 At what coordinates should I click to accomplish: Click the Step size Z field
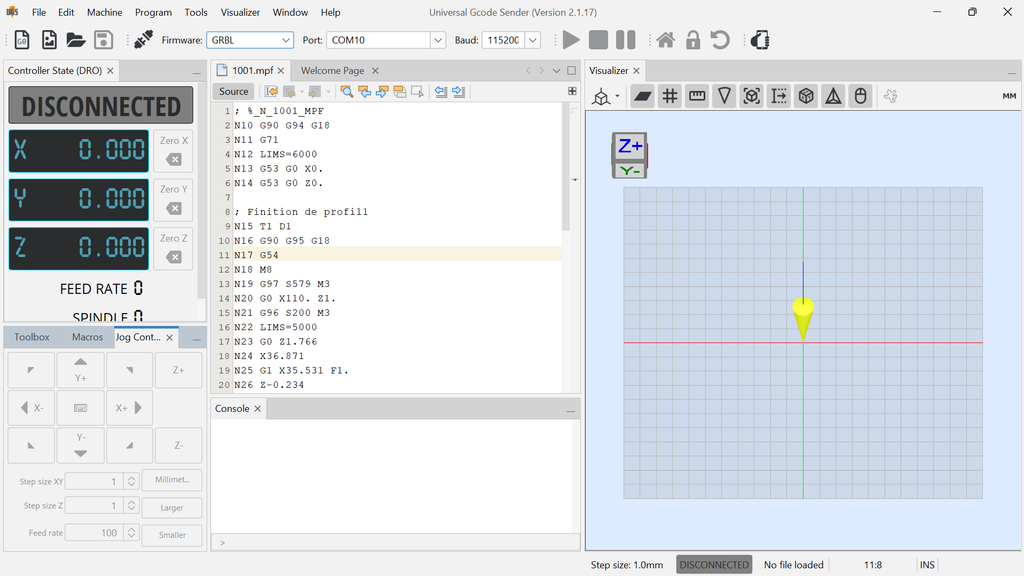point(95,505)
